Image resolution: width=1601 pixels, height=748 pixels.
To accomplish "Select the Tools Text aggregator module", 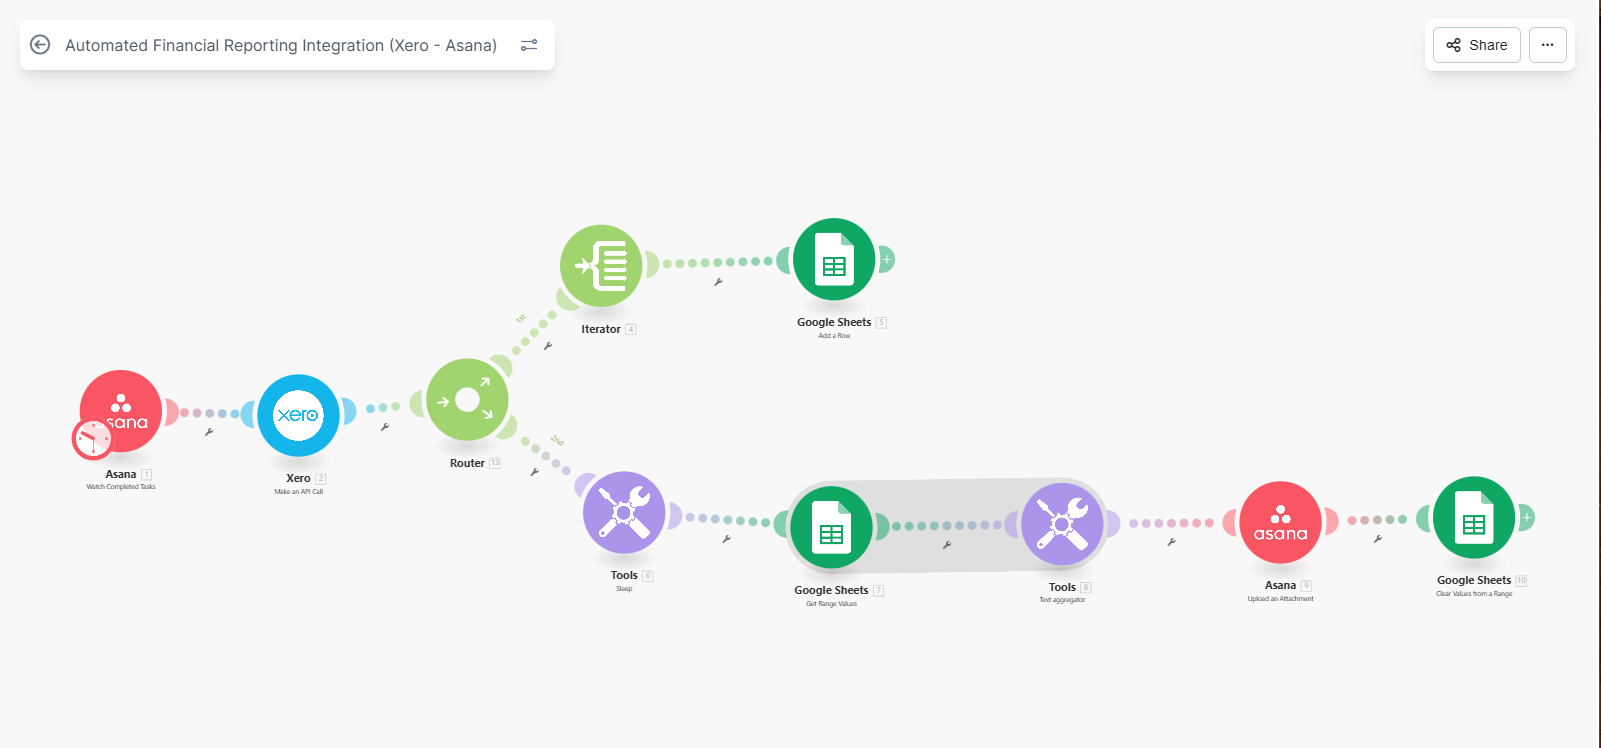I will [x=1062, y=524].
